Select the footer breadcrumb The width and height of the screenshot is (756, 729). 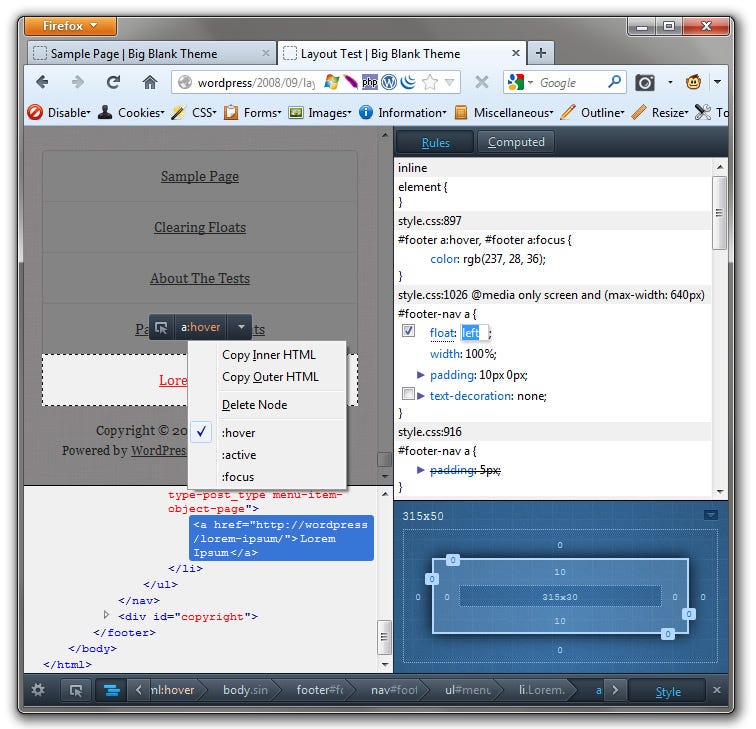point(319,690)
